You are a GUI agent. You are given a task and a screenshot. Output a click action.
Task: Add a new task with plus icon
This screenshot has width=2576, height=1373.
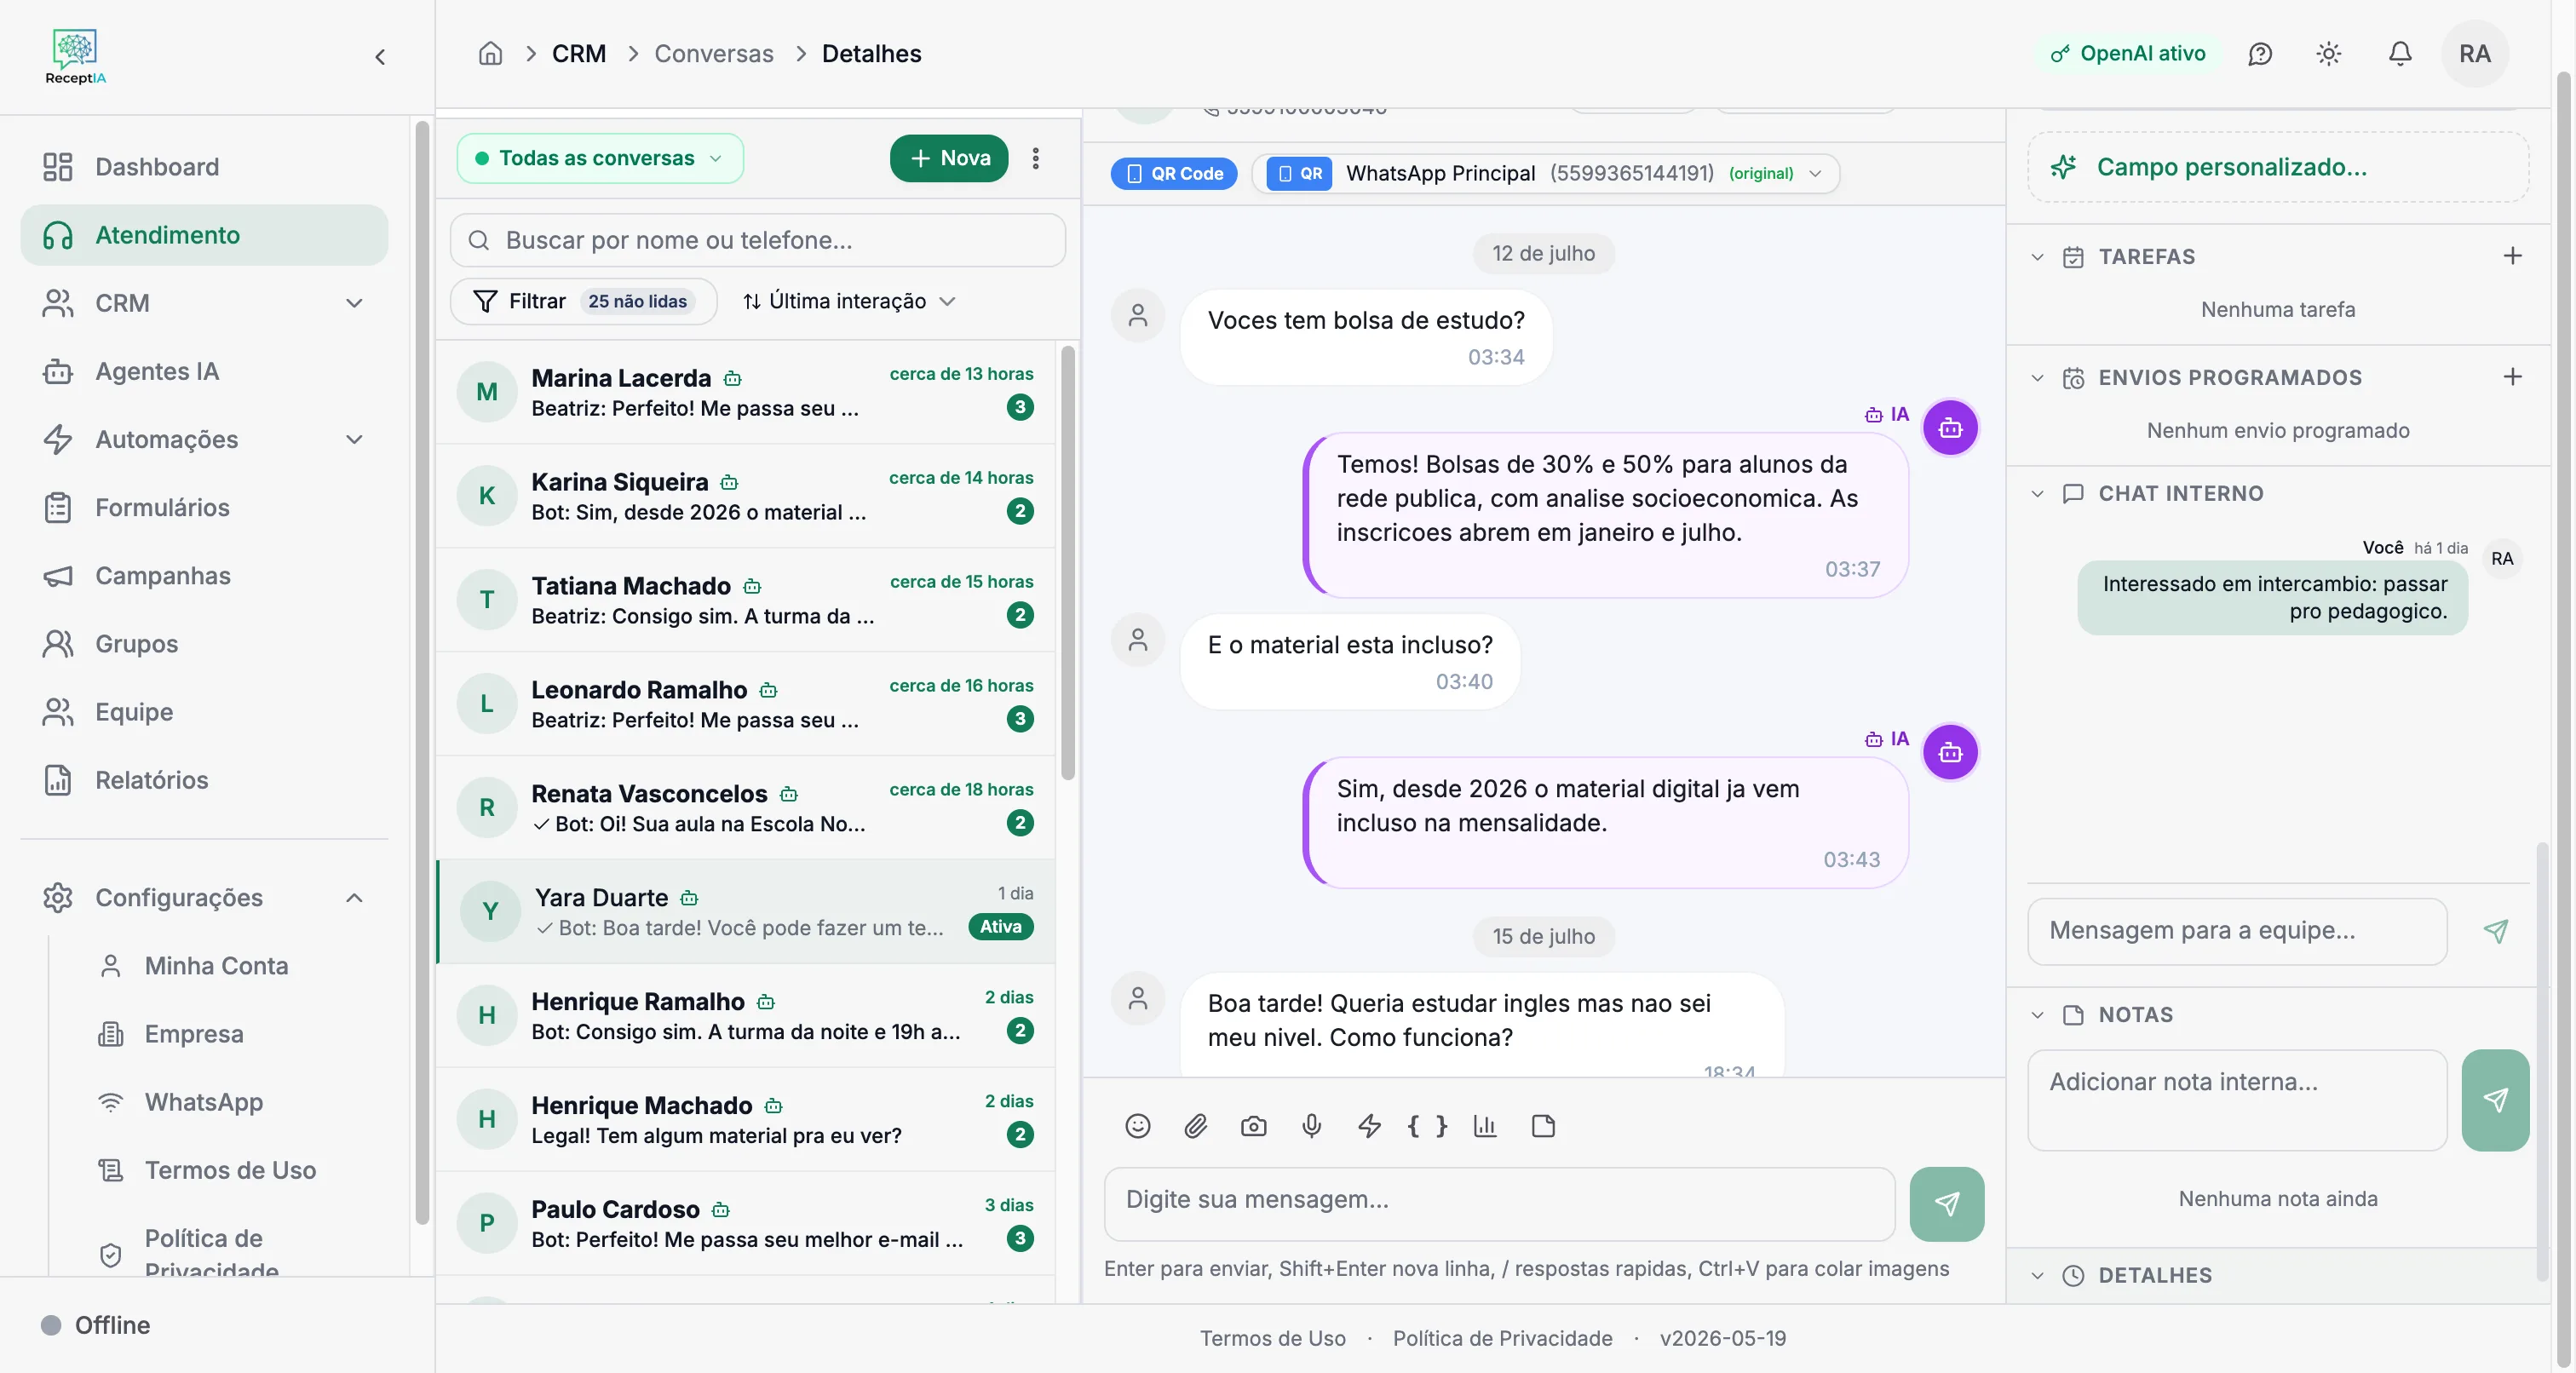point(2513,256)
